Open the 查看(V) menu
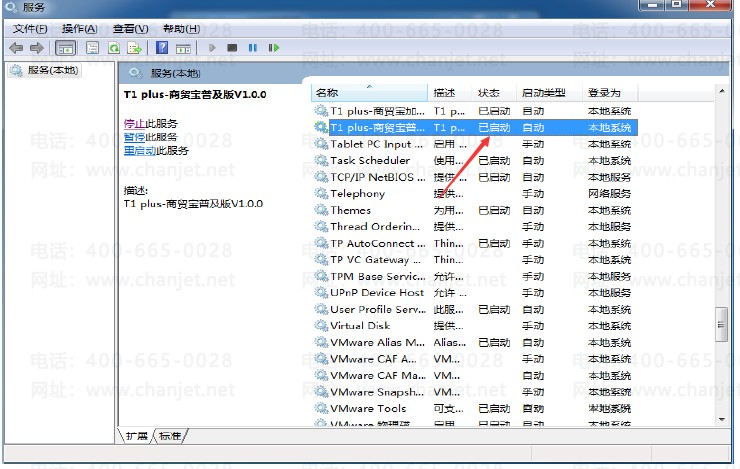This screenshot has height=469, width=740. [x=131, y=29]
